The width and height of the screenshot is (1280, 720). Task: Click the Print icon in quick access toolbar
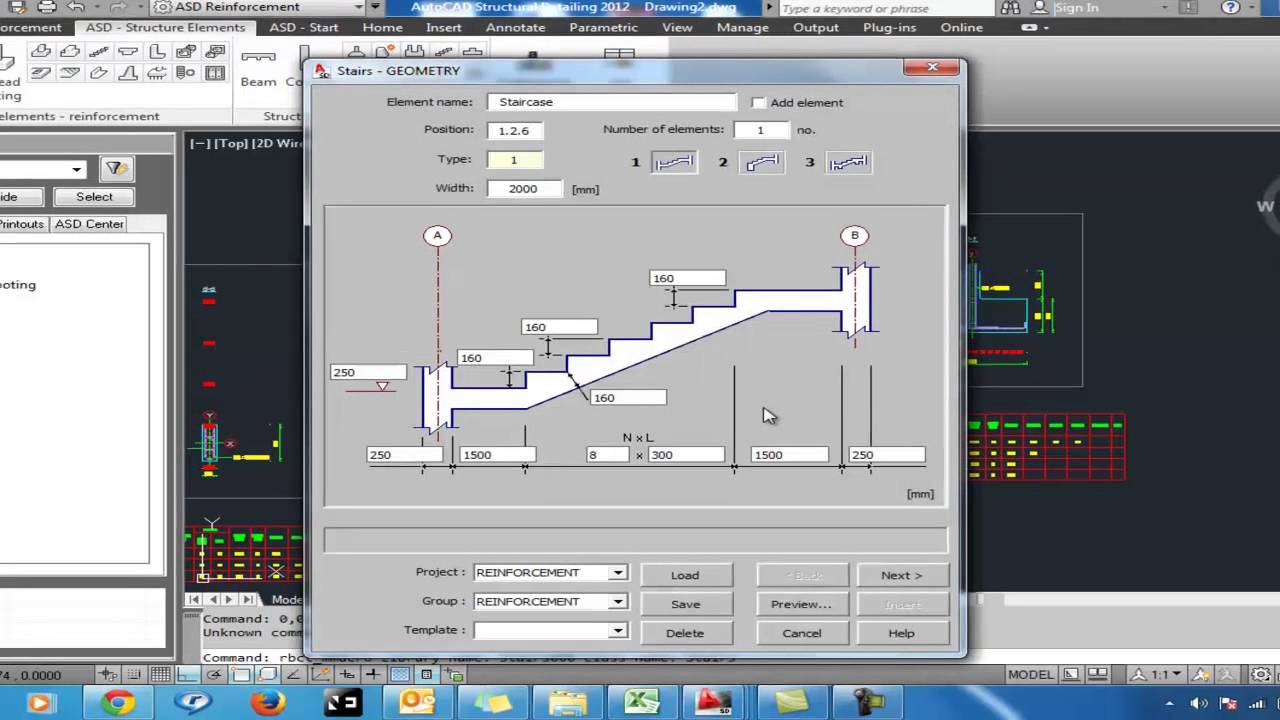(x=46, y=7)
